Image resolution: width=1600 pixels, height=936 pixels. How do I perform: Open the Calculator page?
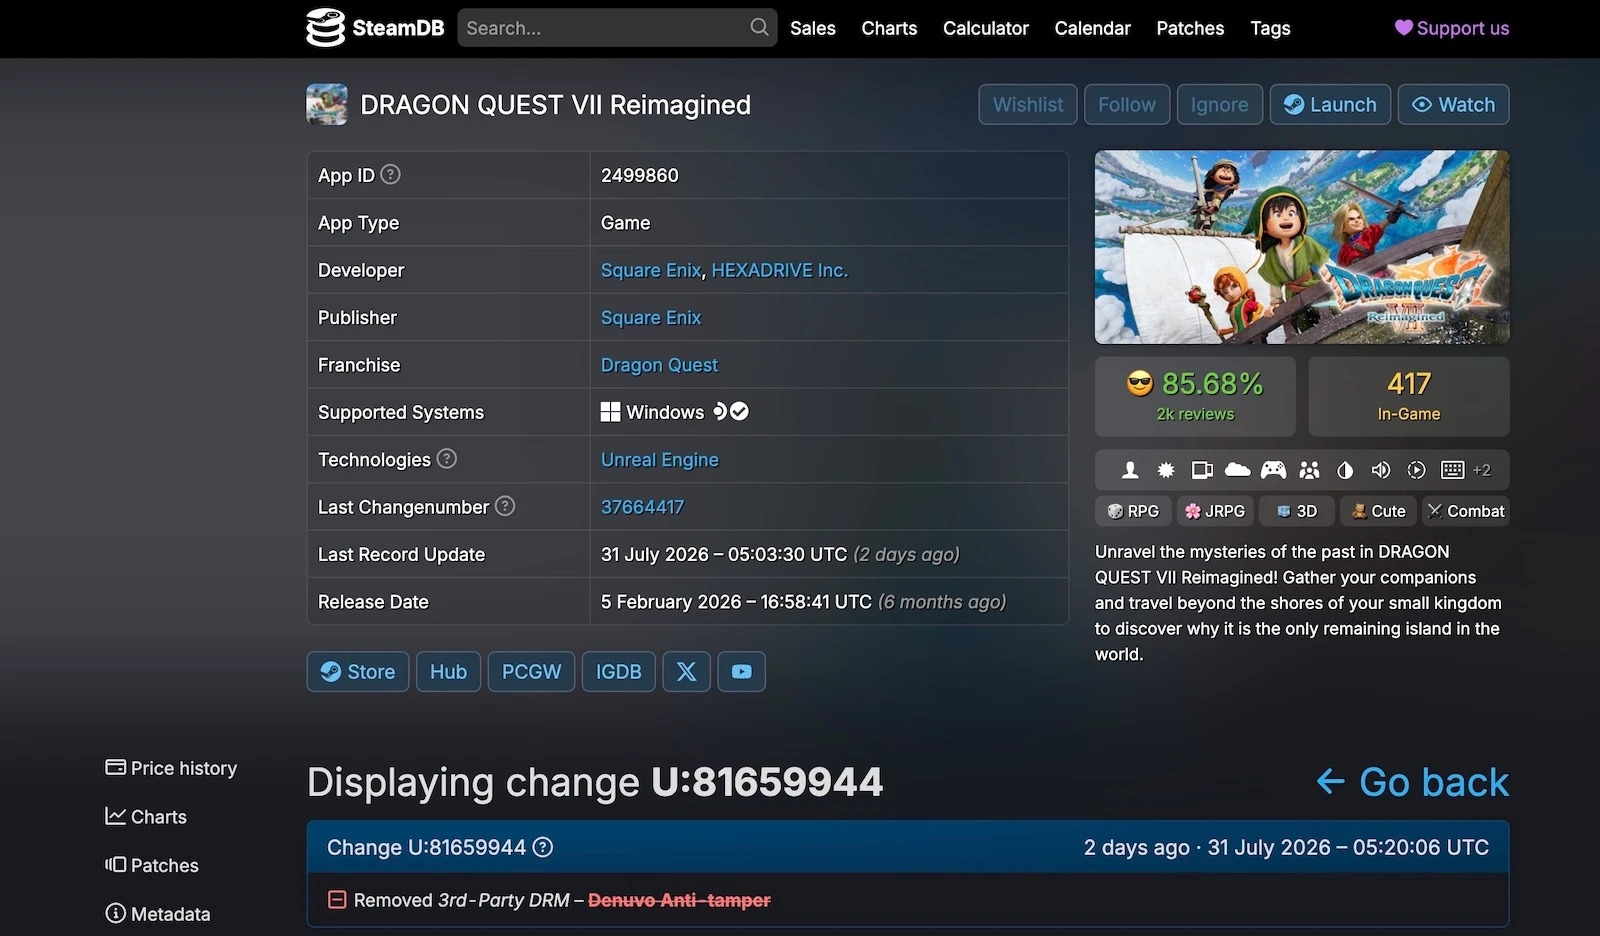tap(986, 28)
